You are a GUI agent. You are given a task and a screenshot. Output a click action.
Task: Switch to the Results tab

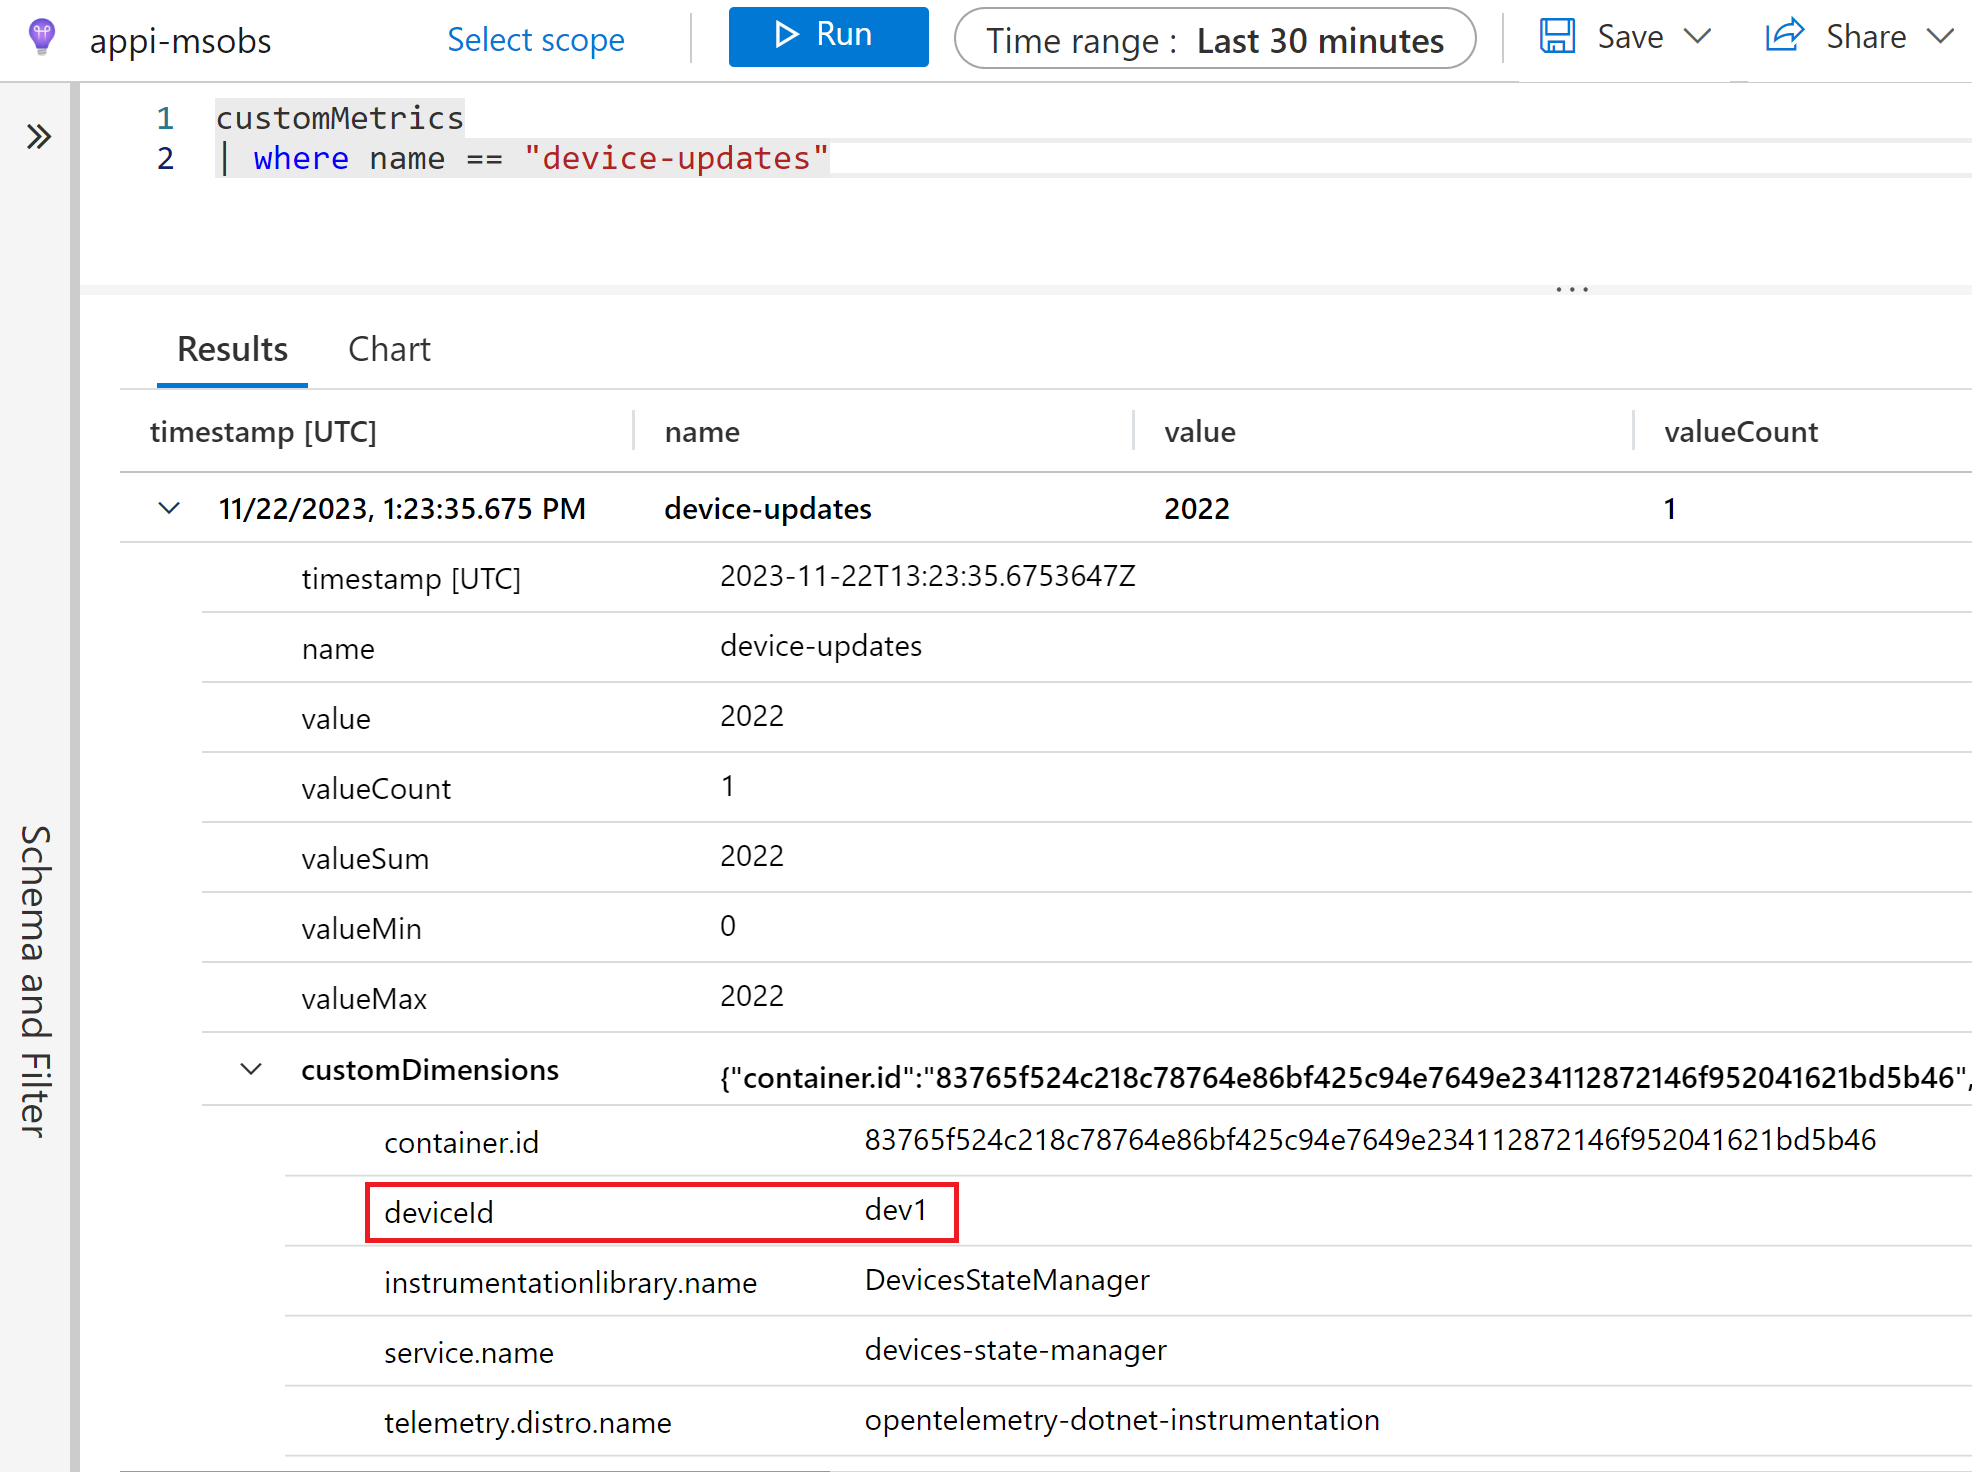[x=232, y=349]
